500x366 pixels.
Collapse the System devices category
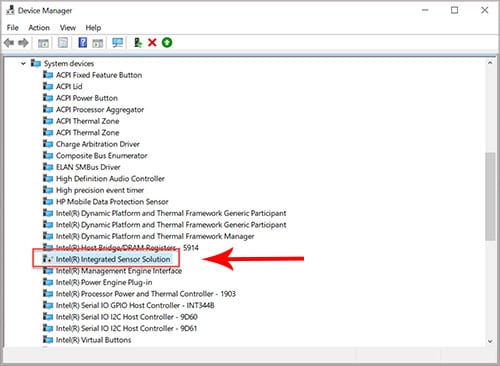point(23,63)
